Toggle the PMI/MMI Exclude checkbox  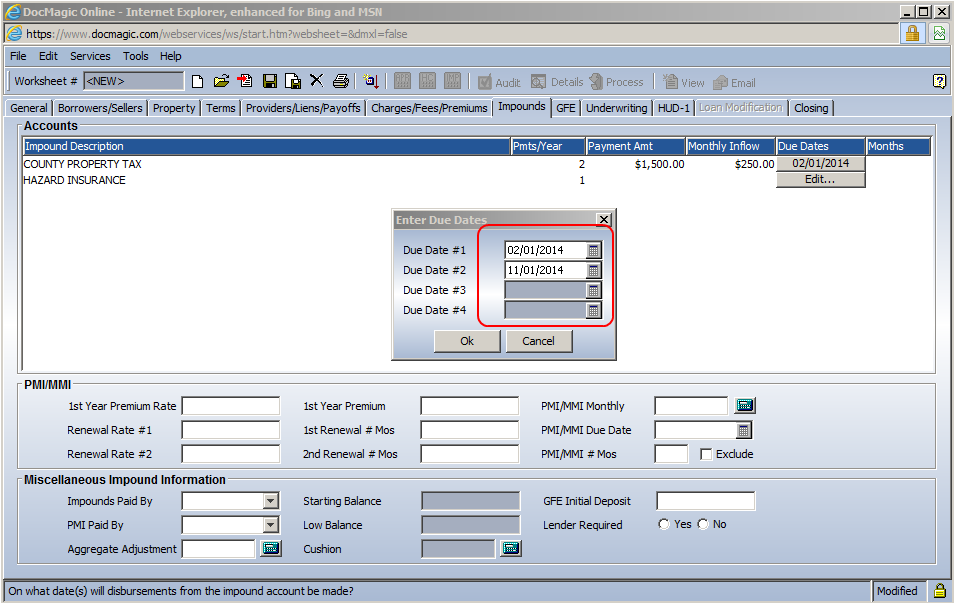pos(706,454)
